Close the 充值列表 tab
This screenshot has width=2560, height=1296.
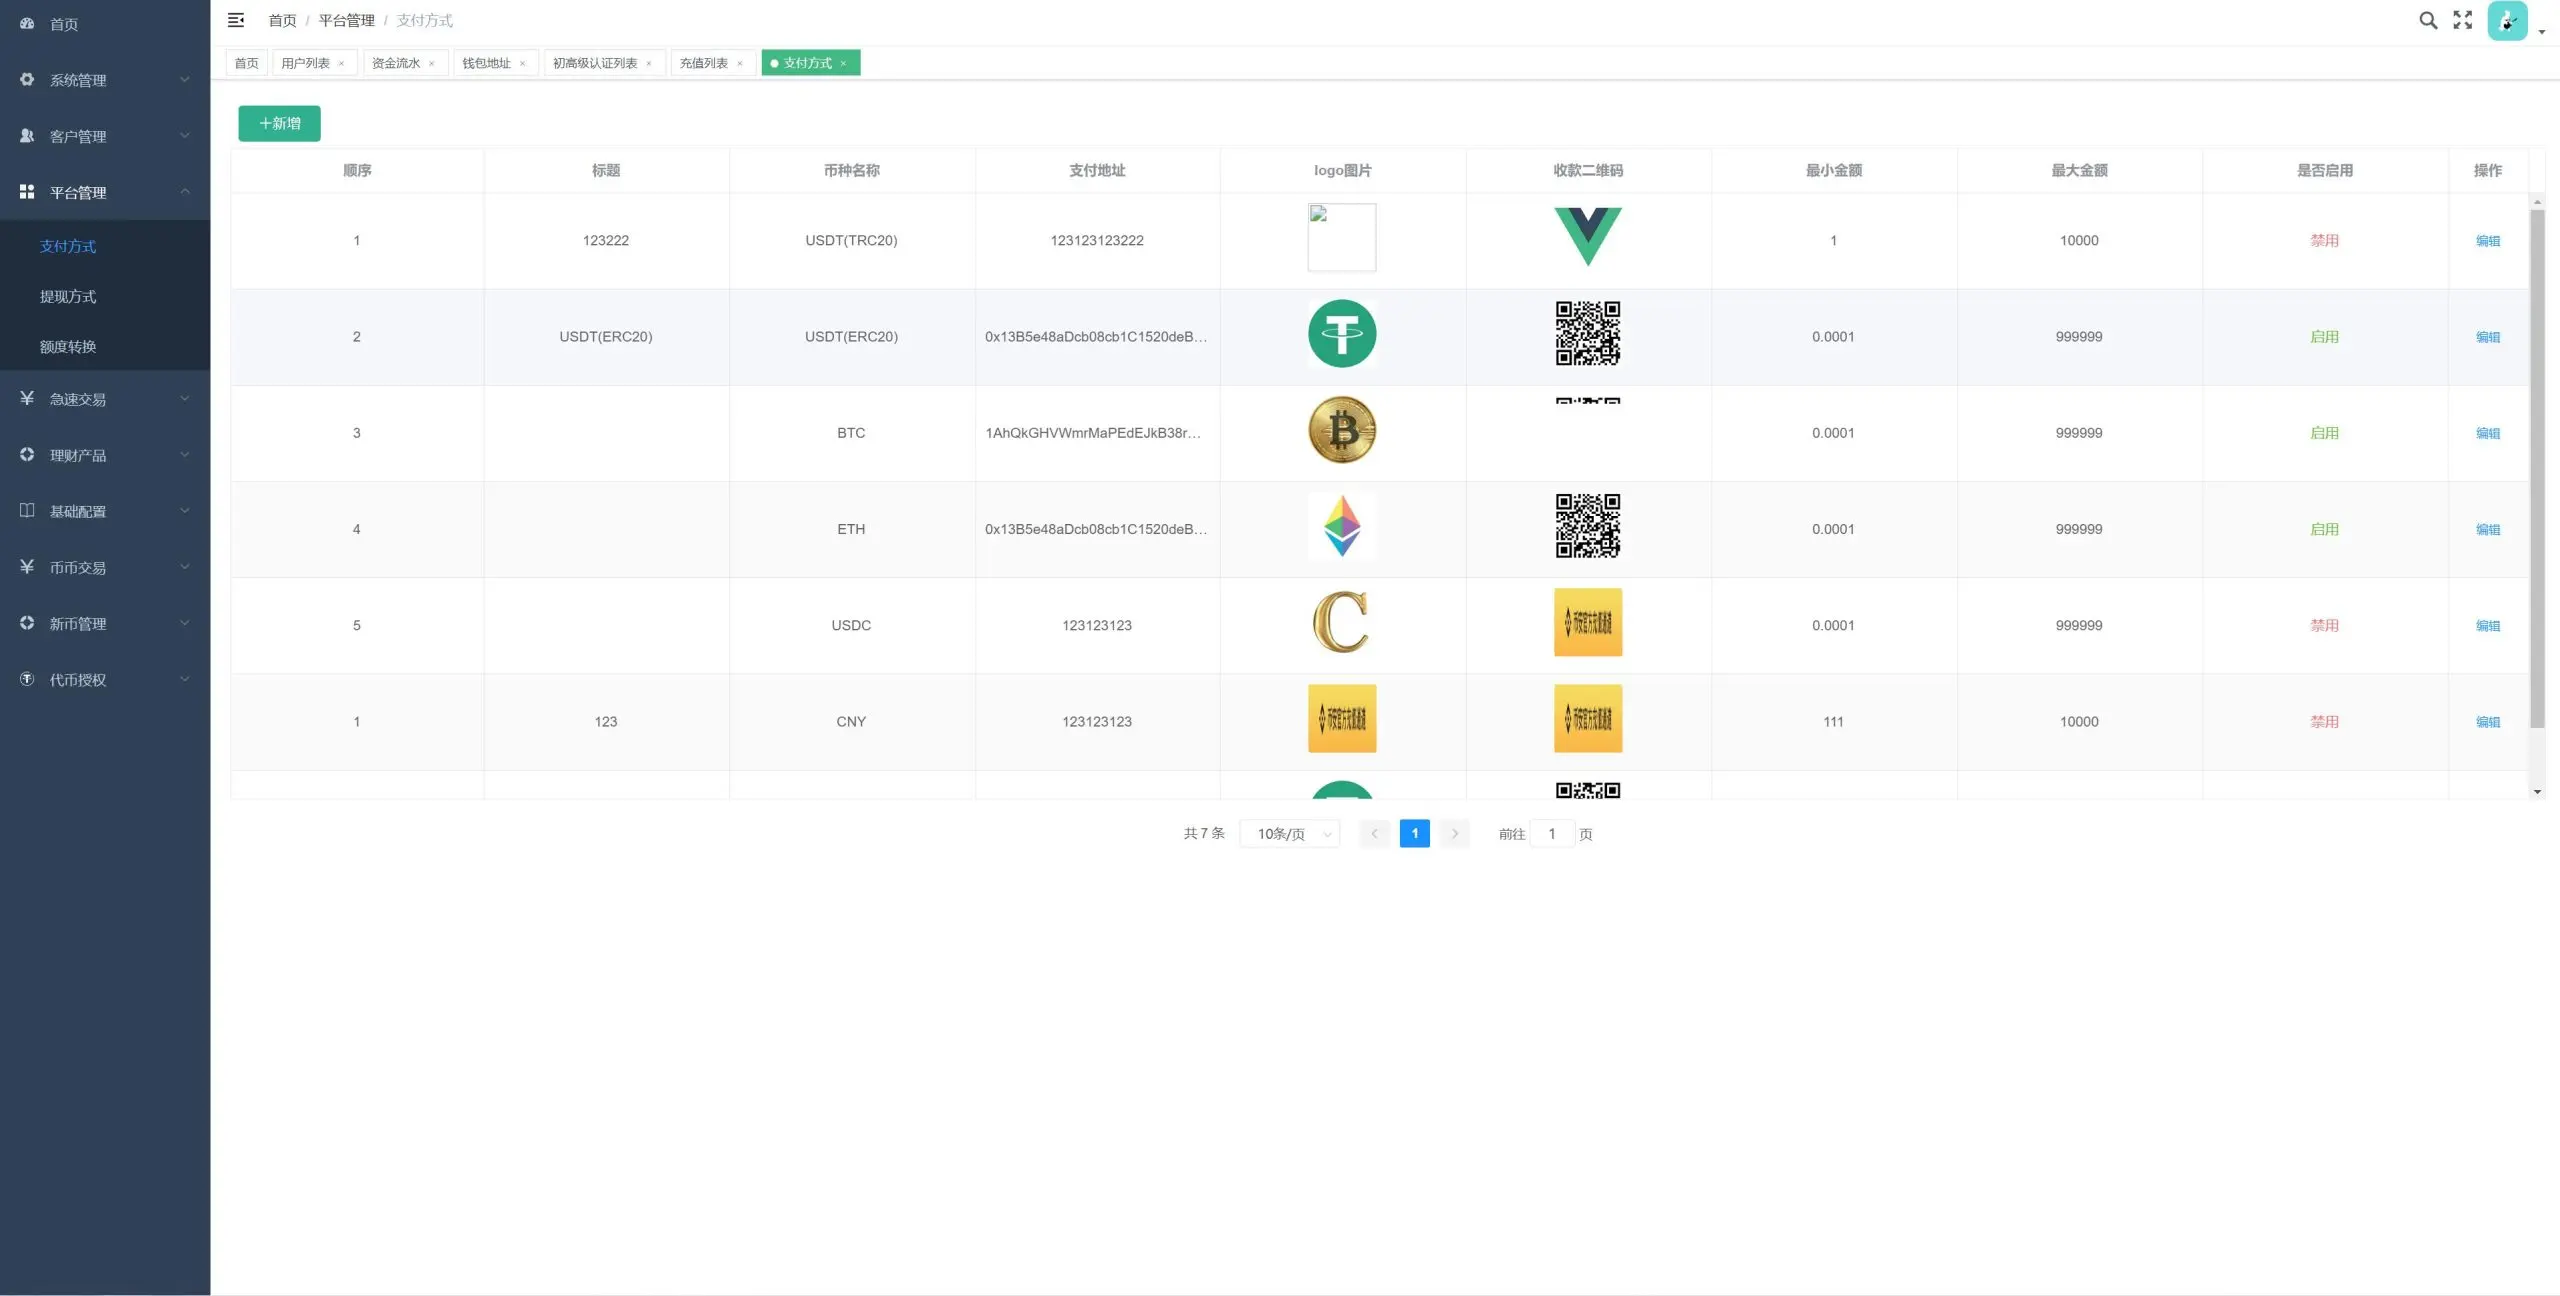click(740, 64)
